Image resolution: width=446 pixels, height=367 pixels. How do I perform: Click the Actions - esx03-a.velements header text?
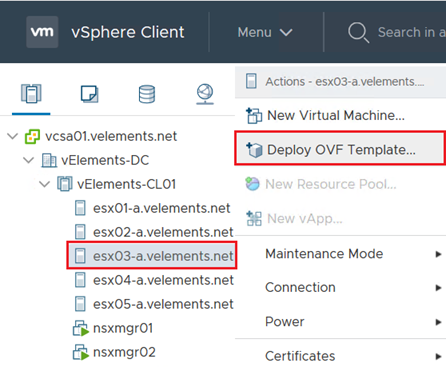(345, 82)
